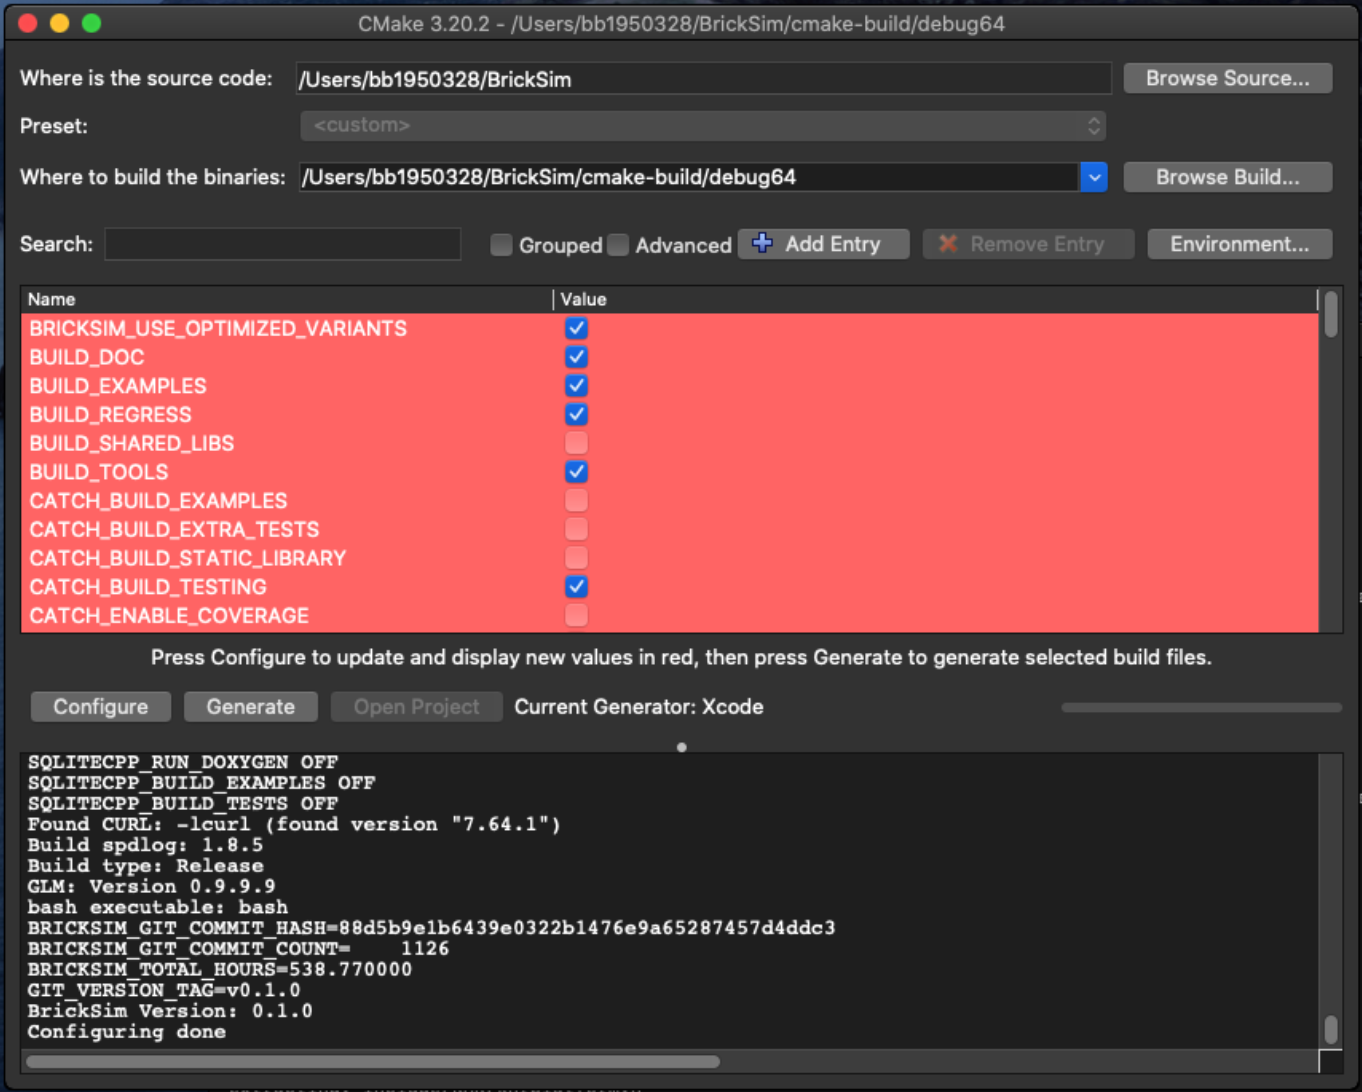The image size is (1362, 1092).
Task: Click the yellow minimize window button
Action: [59, 23]
